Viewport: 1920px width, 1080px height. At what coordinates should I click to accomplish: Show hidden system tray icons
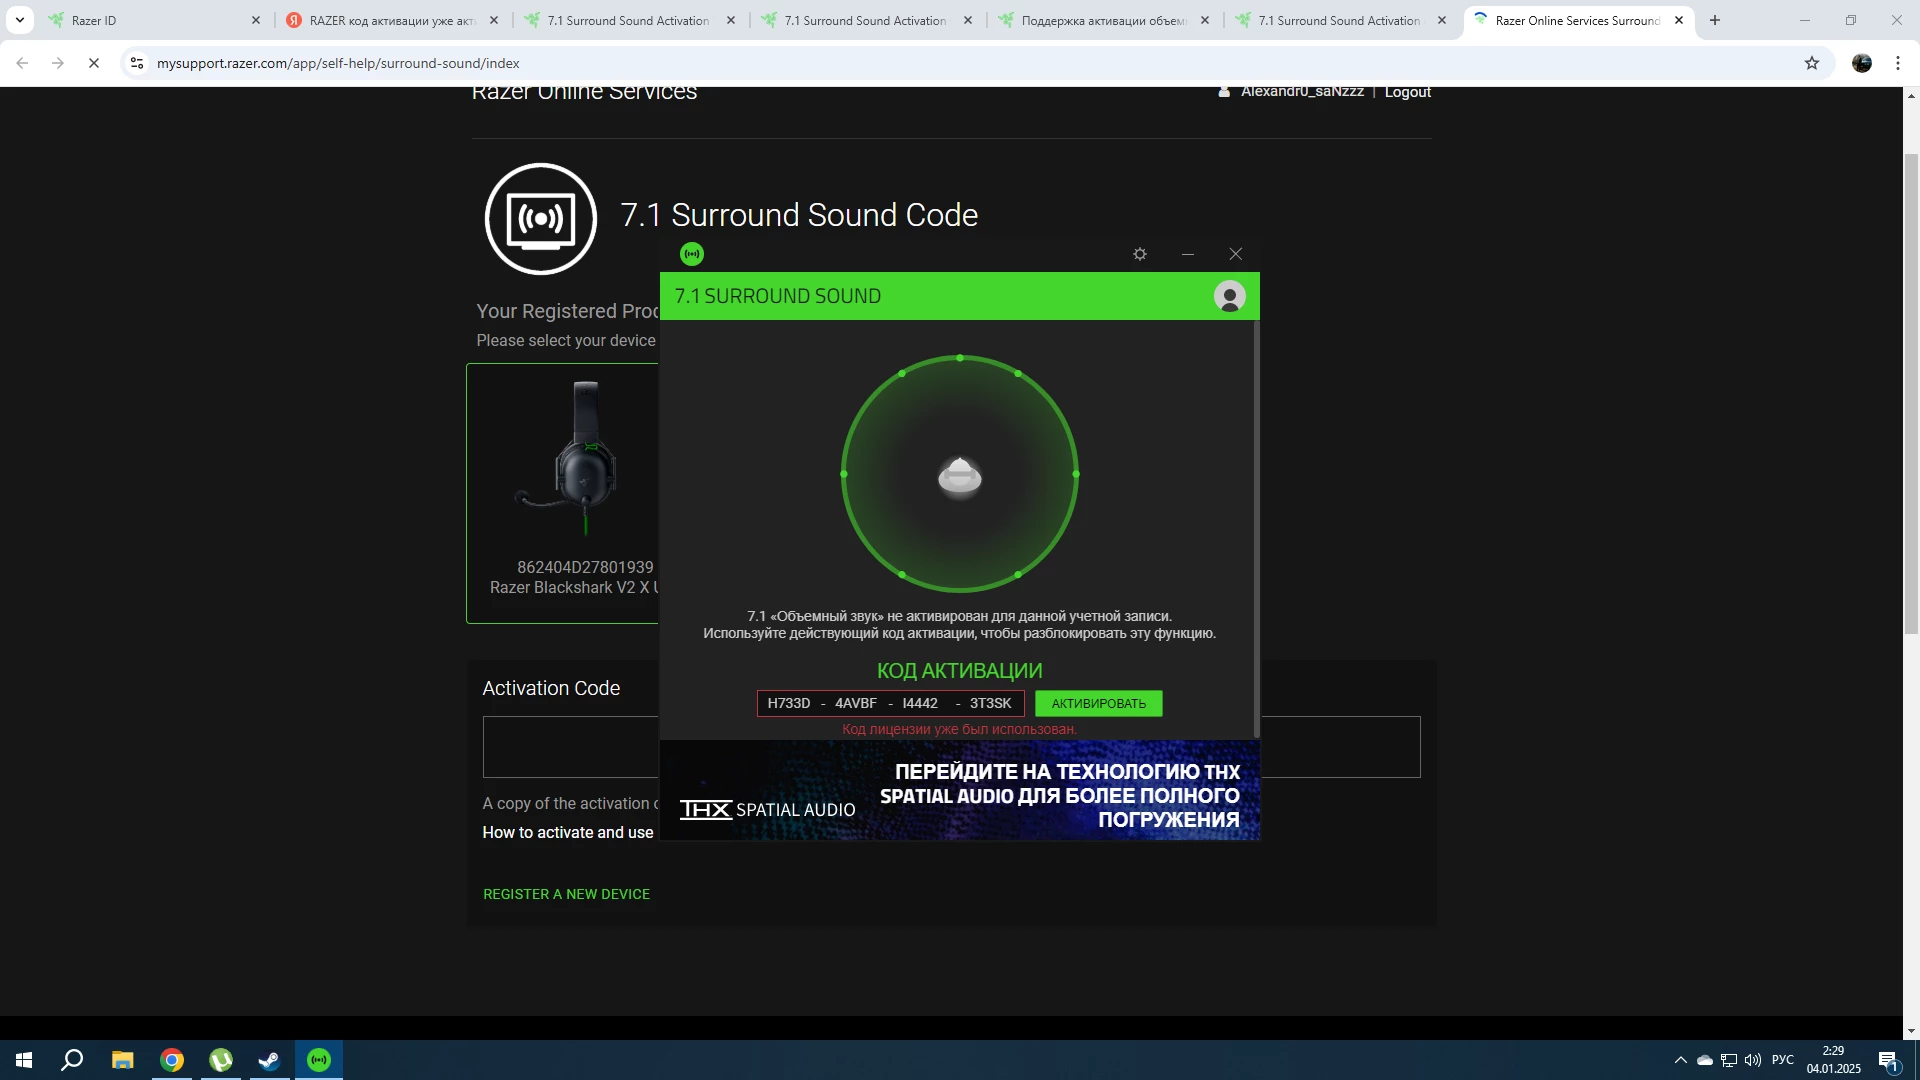click(x=1680, y=1060)
